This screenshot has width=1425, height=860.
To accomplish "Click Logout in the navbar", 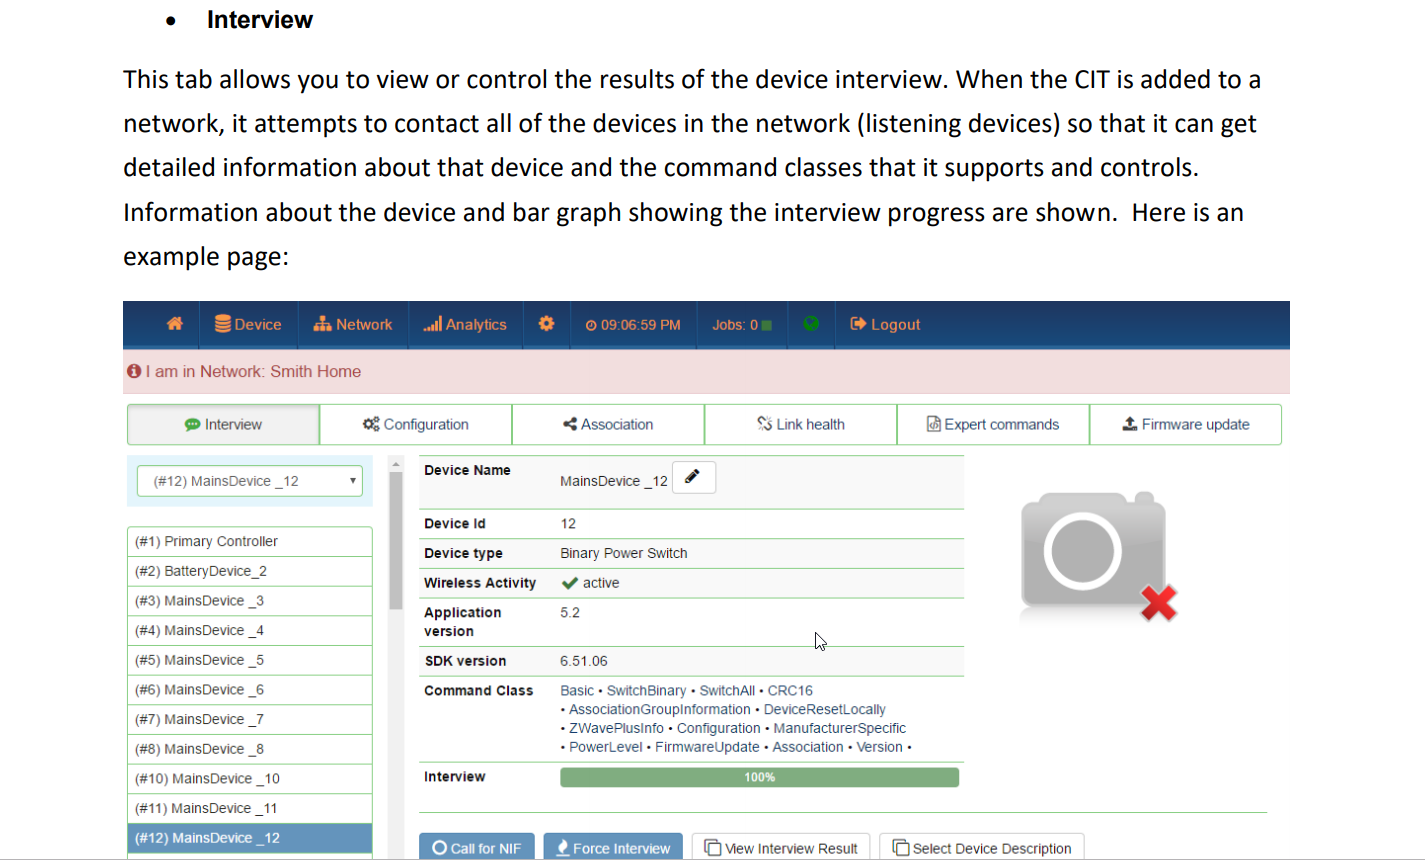I will coord(885,324).
